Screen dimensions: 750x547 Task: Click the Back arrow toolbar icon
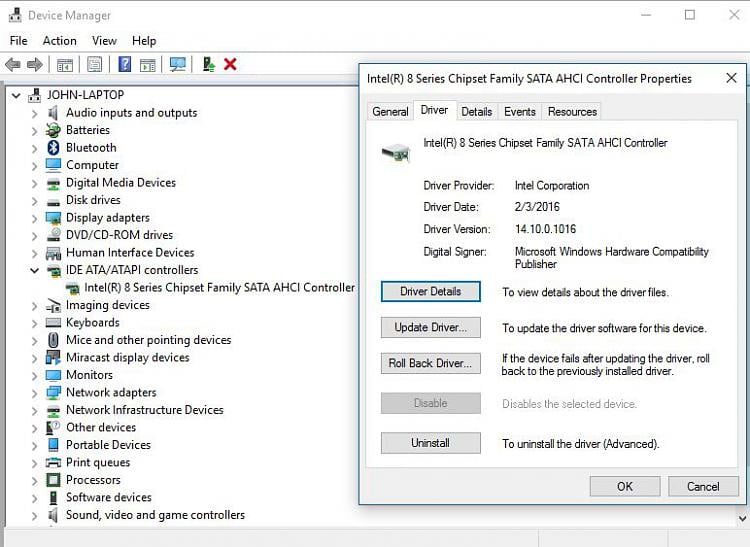pyautogui.click(x=13, y=64)
